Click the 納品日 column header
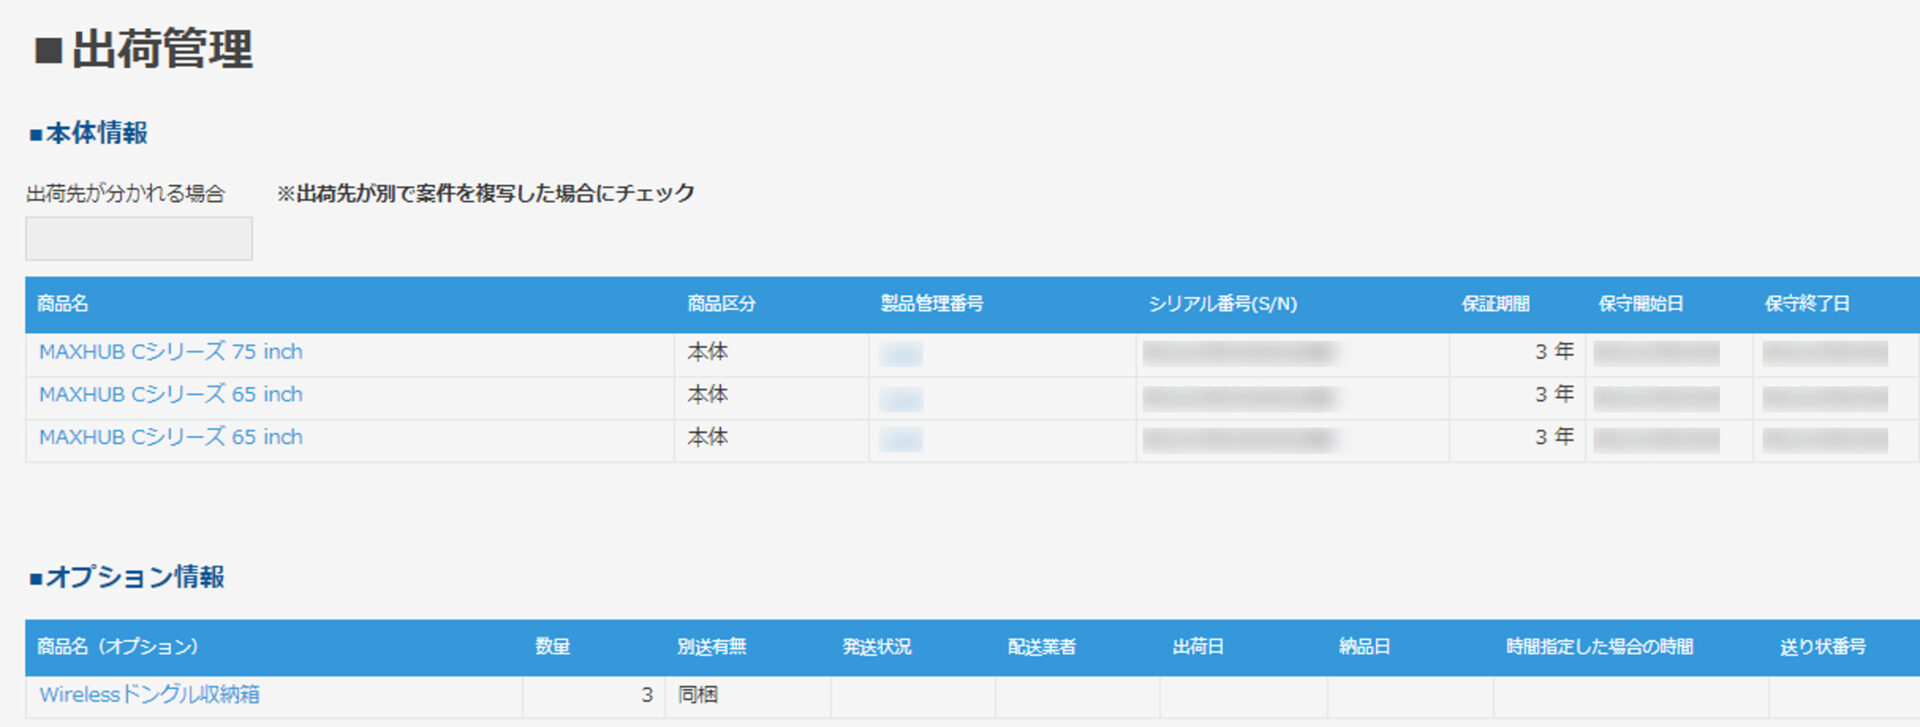 point(1364,647)
